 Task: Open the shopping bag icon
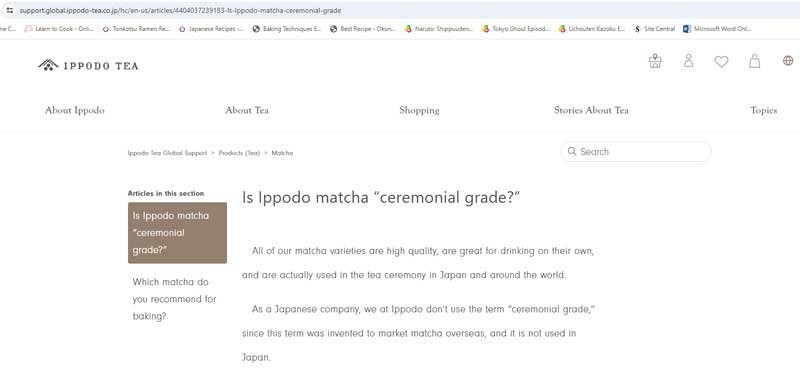754,61
